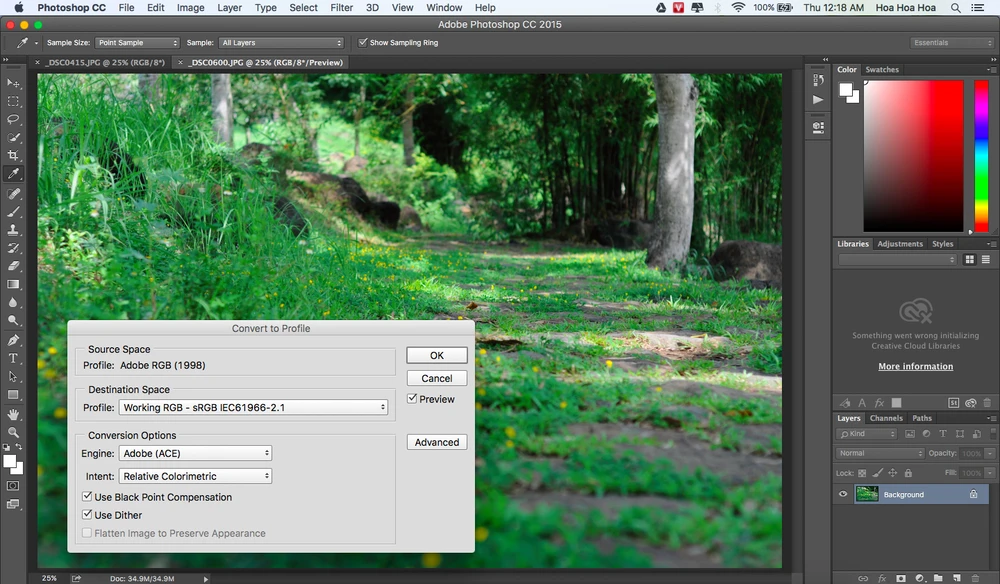
Task: Click inside the red color picker field
Action: (x=913, y=155)
